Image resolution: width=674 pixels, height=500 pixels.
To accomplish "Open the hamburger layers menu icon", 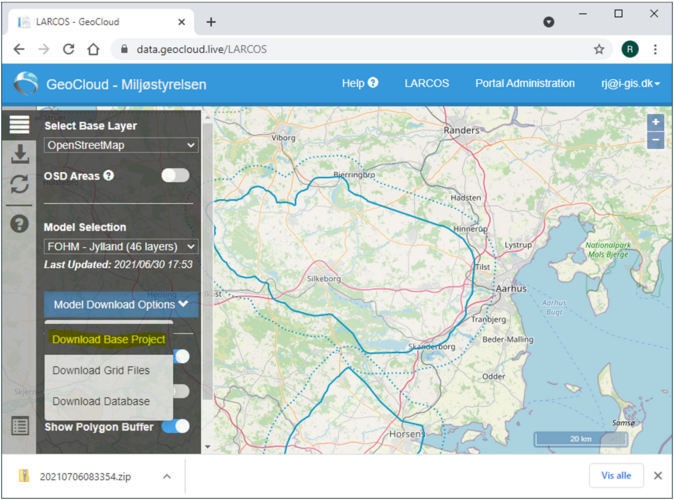I will [19, 125].
